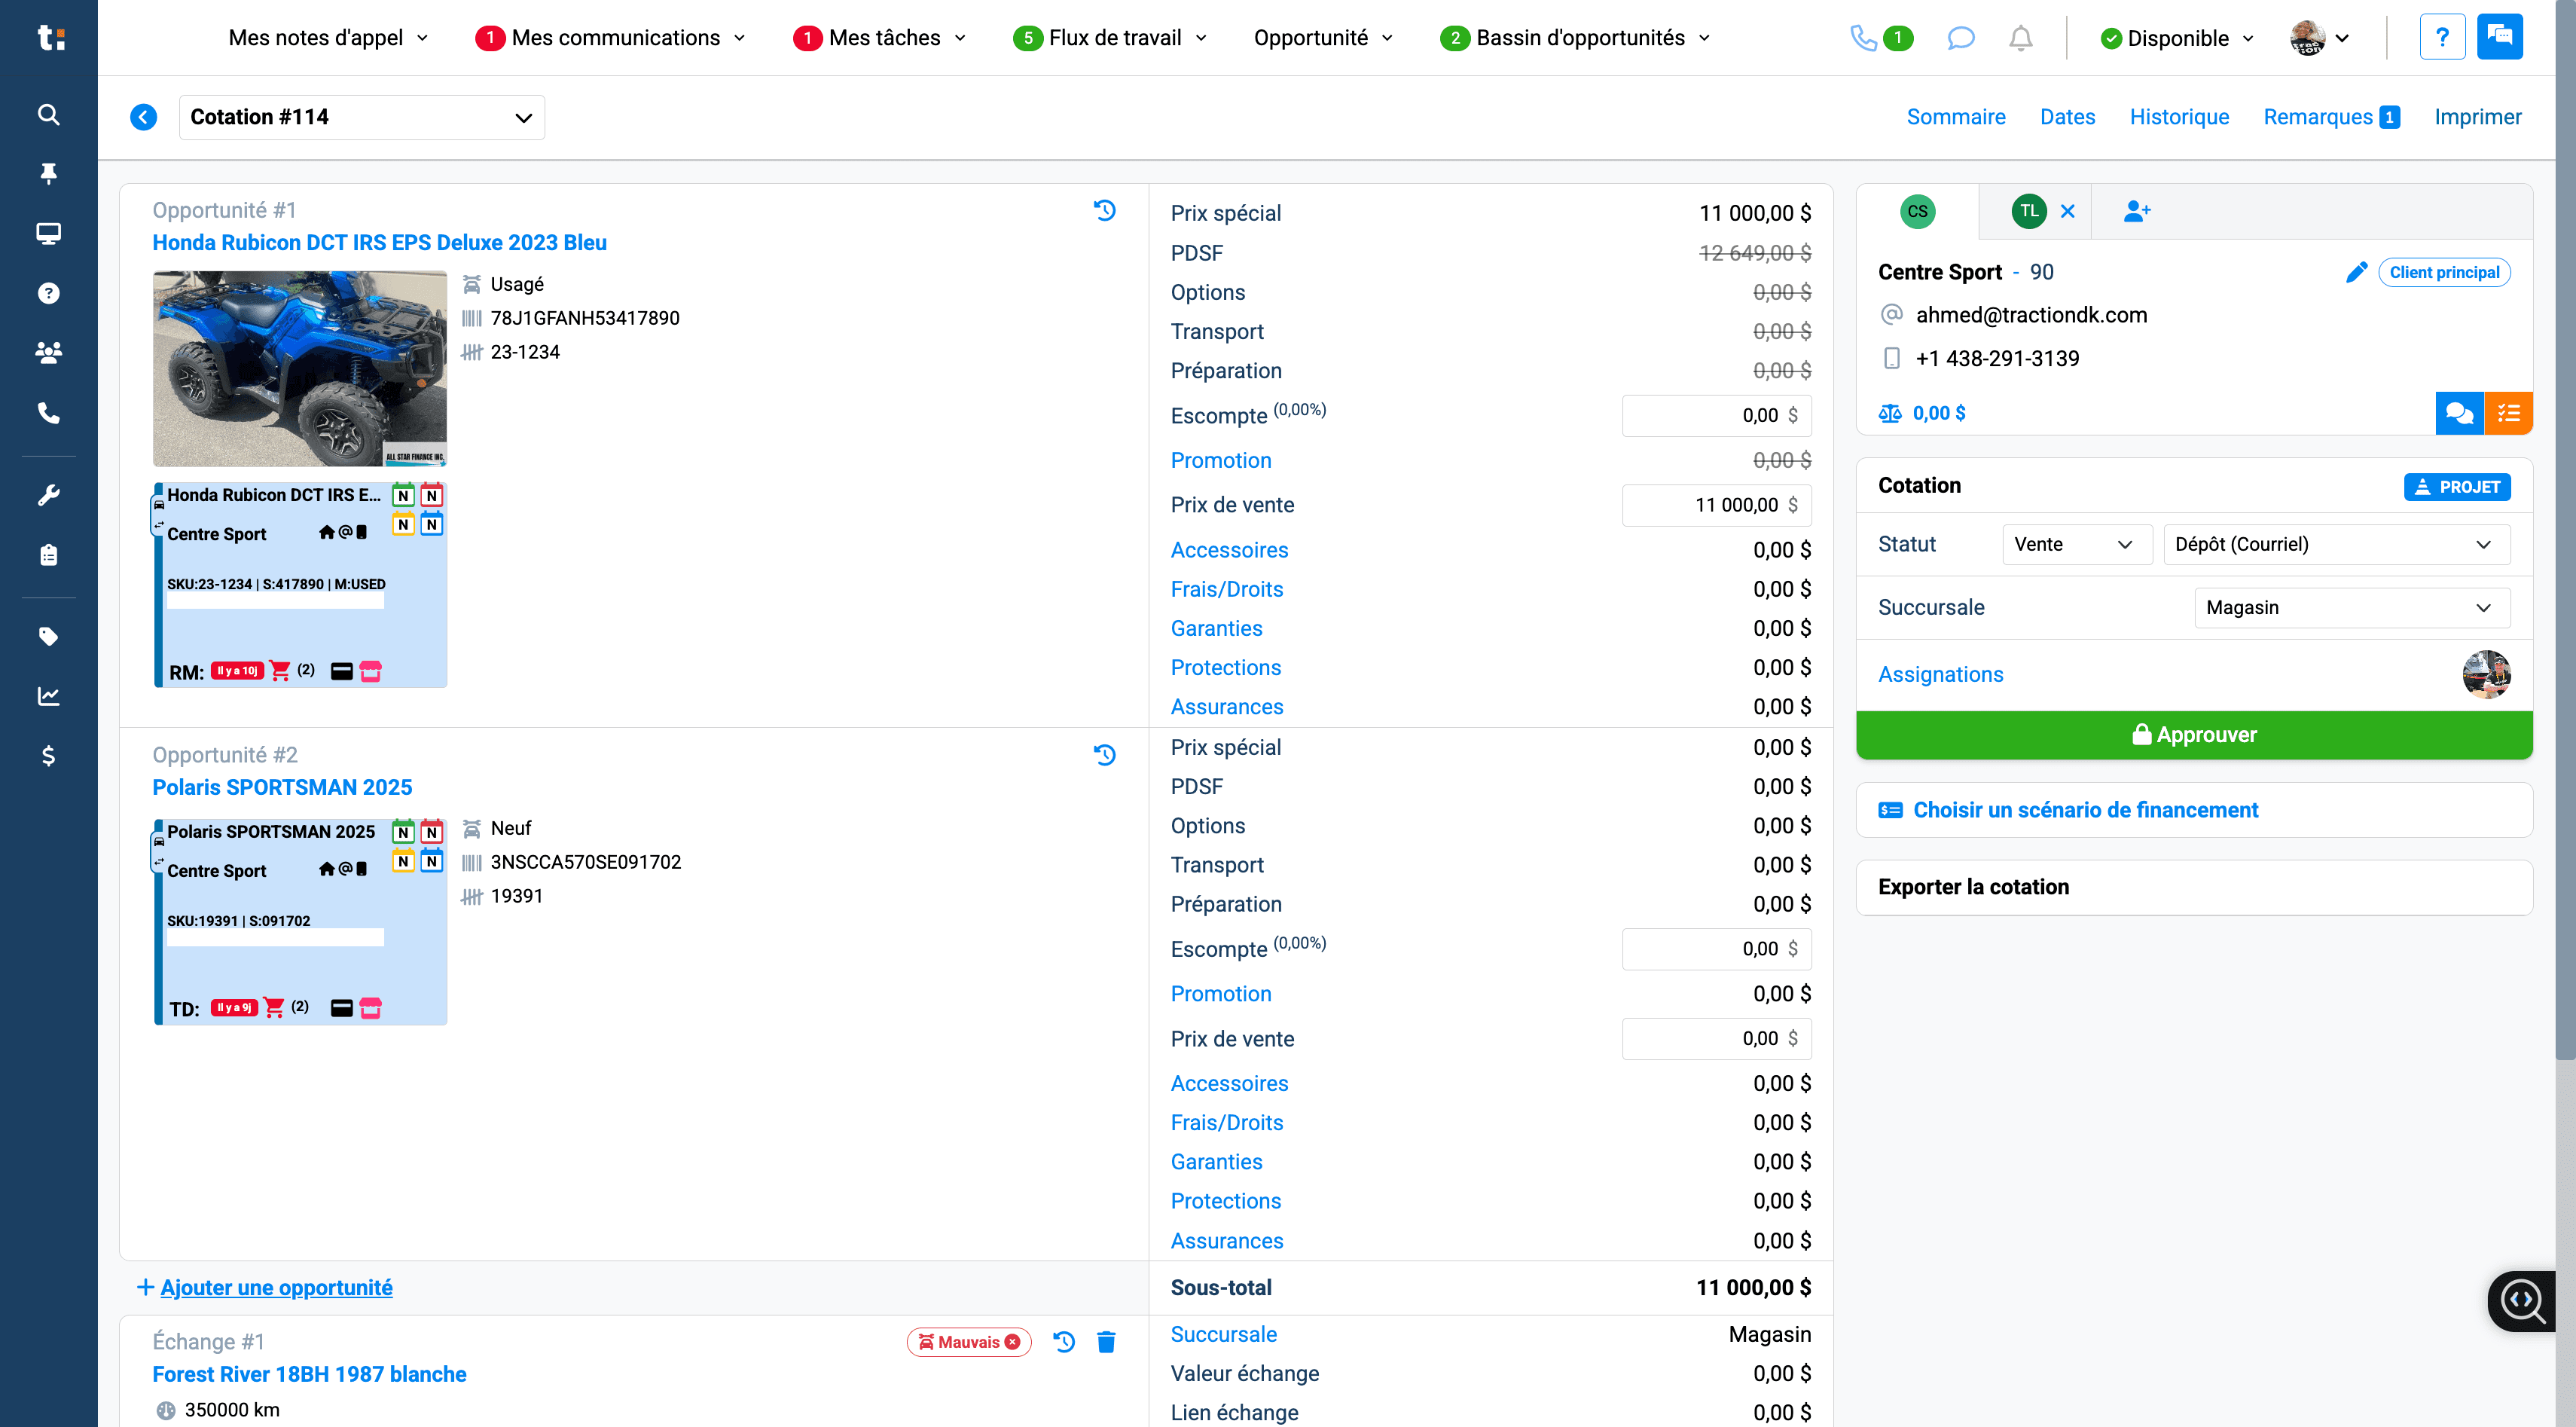The height and width of the screenshot is (1427, 2576).
Task: Open Forest River 18BH 1987 blanche link
Action: pos(309,1374)
